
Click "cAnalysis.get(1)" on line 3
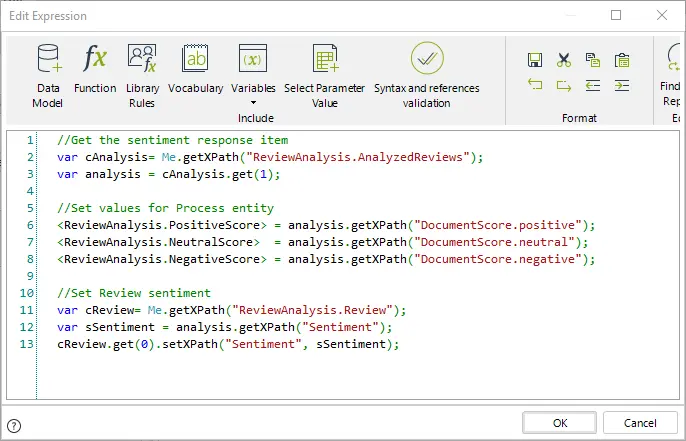(217, 174)
